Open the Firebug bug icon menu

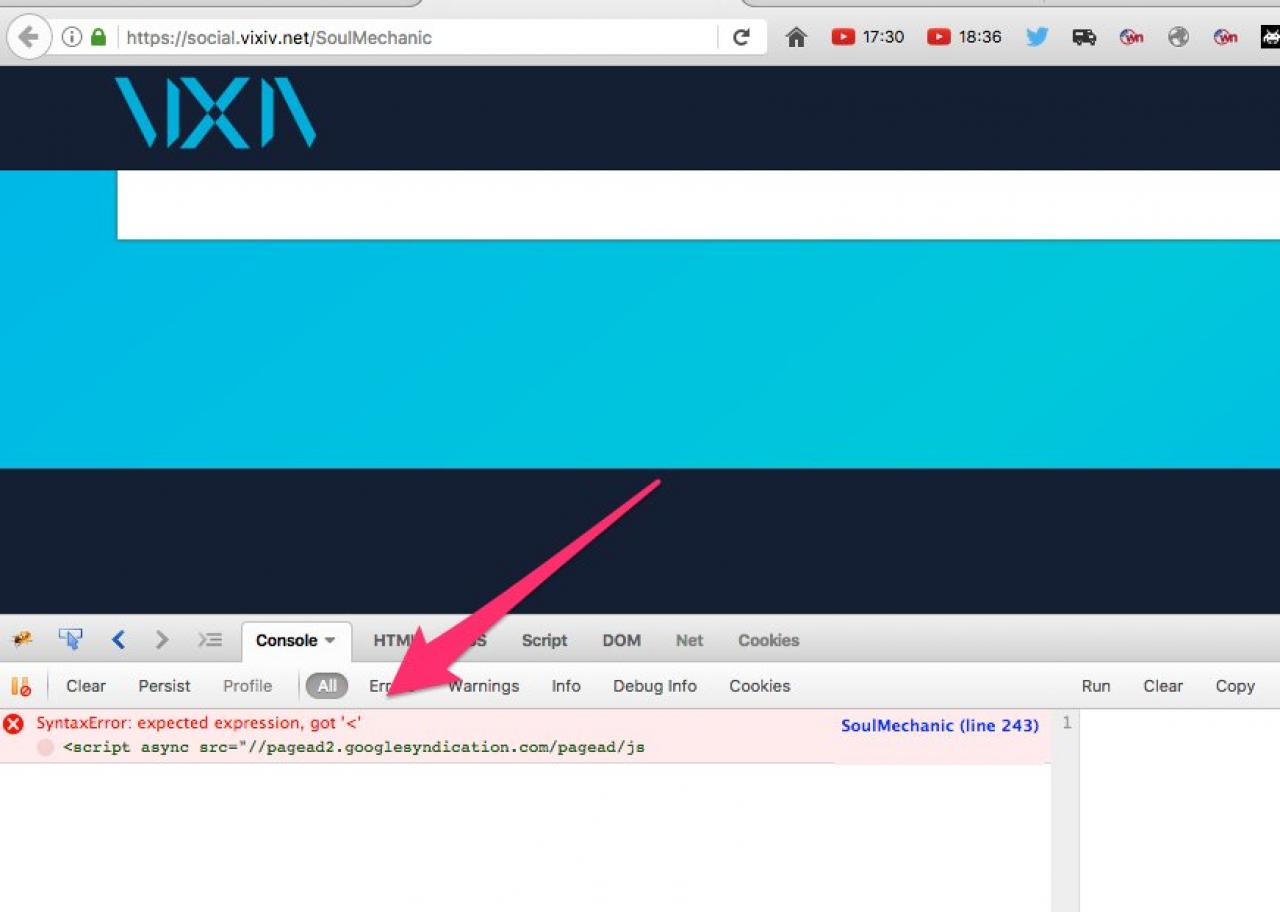tap(22, 640)
